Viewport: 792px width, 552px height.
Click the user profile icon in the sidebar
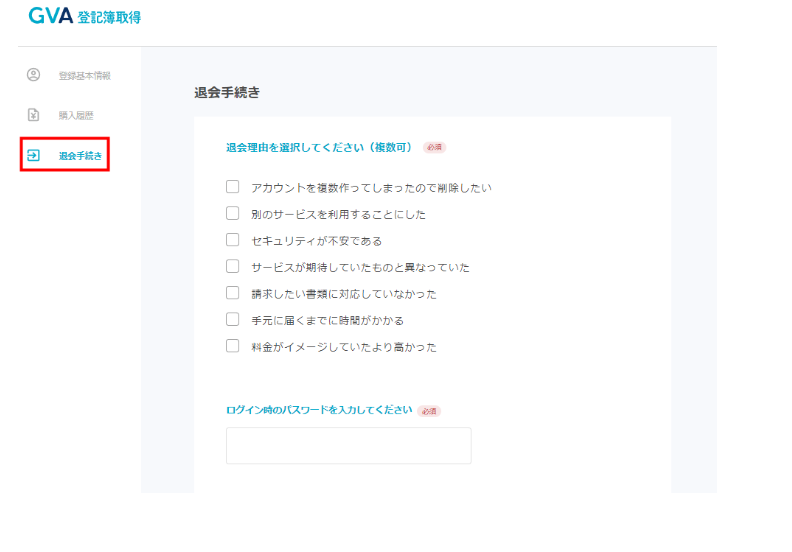pyautogui.click(x=33, y=75)
